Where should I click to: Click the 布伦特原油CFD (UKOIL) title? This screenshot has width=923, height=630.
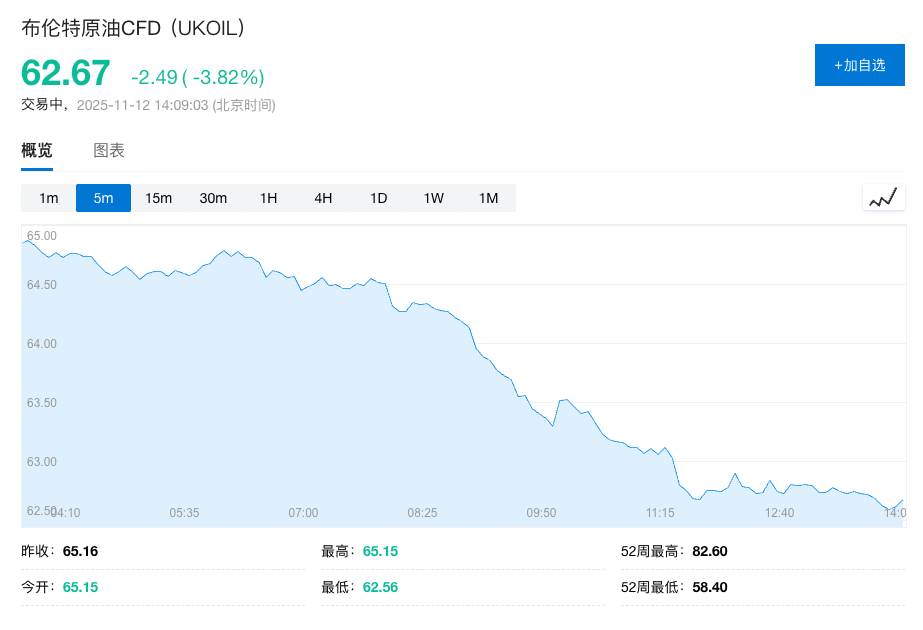pos(133,28)
